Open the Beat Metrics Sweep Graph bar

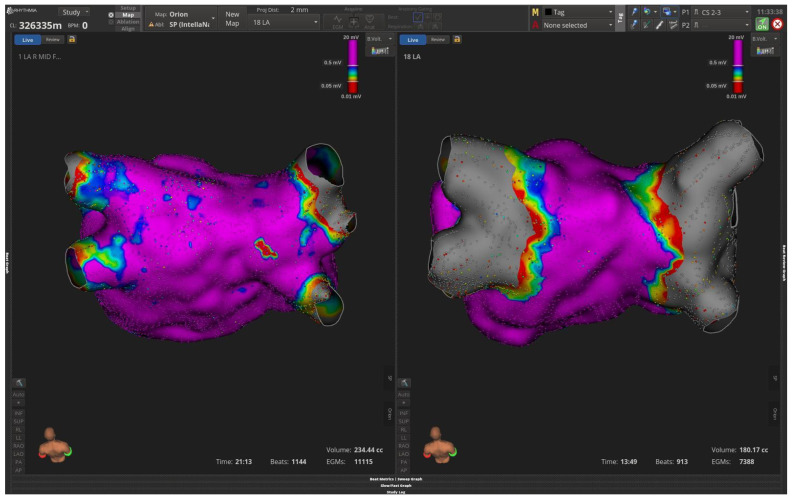click(x=396, y=479)
